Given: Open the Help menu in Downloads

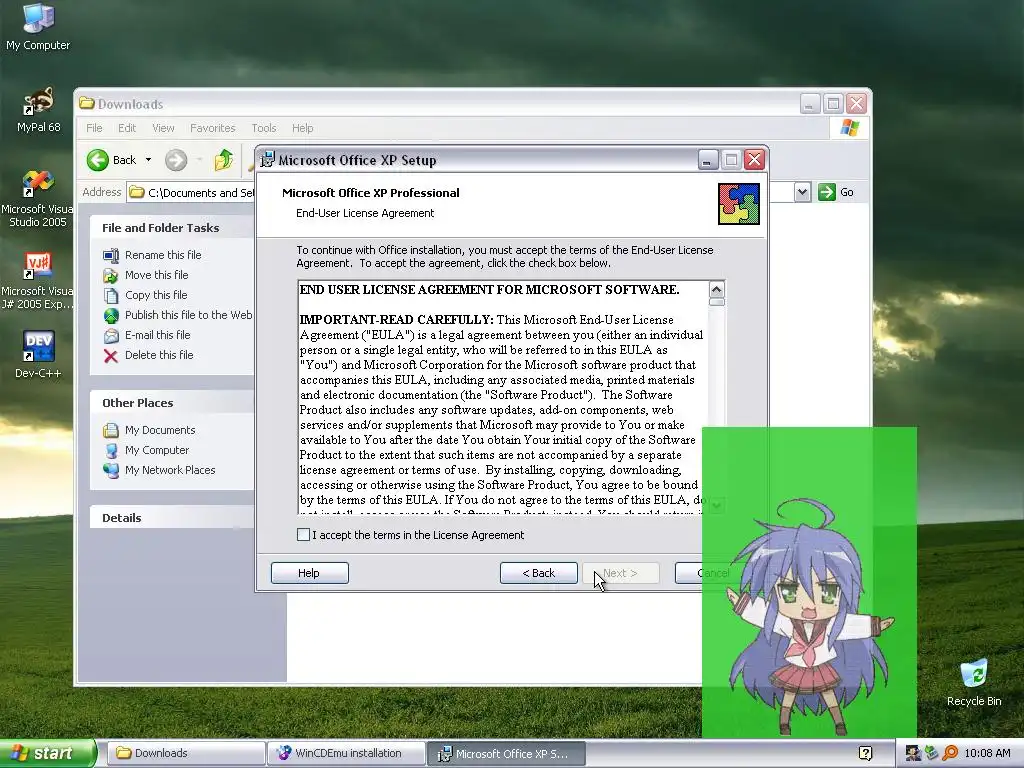Looking at the screenshot, I should (x=302, y=128).
